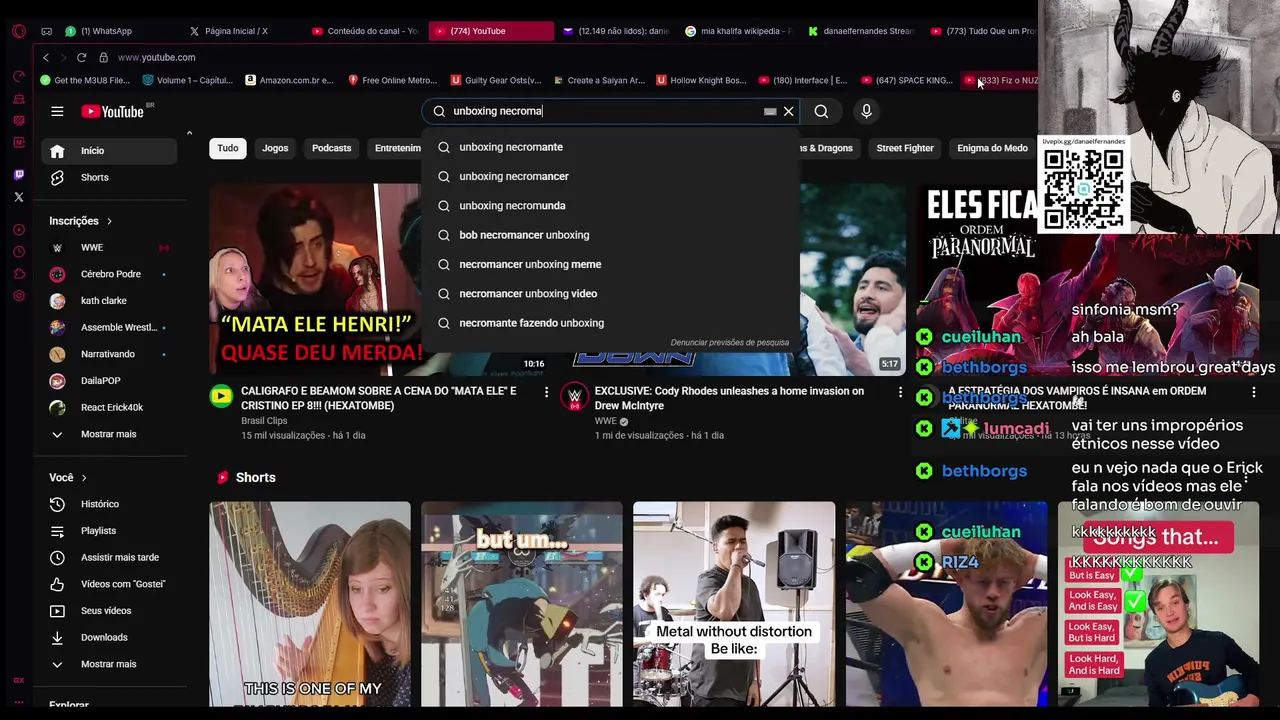Clear the search text with the X icon
The width and height of the screenshot is (1280, 720).
(788, 111)
